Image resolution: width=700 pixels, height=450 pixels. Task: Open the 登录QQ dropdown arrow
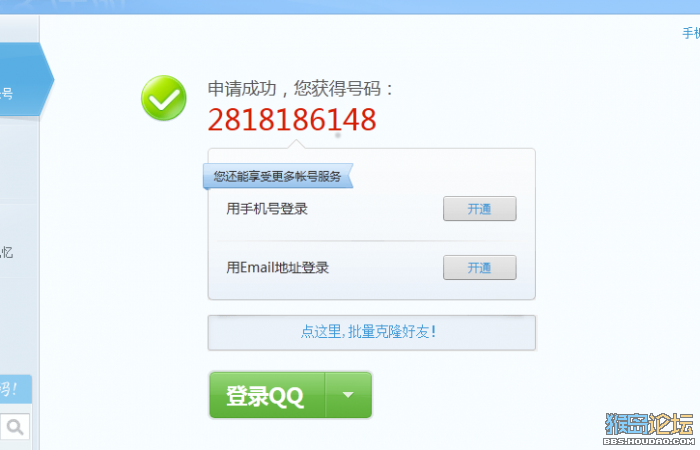348,395
